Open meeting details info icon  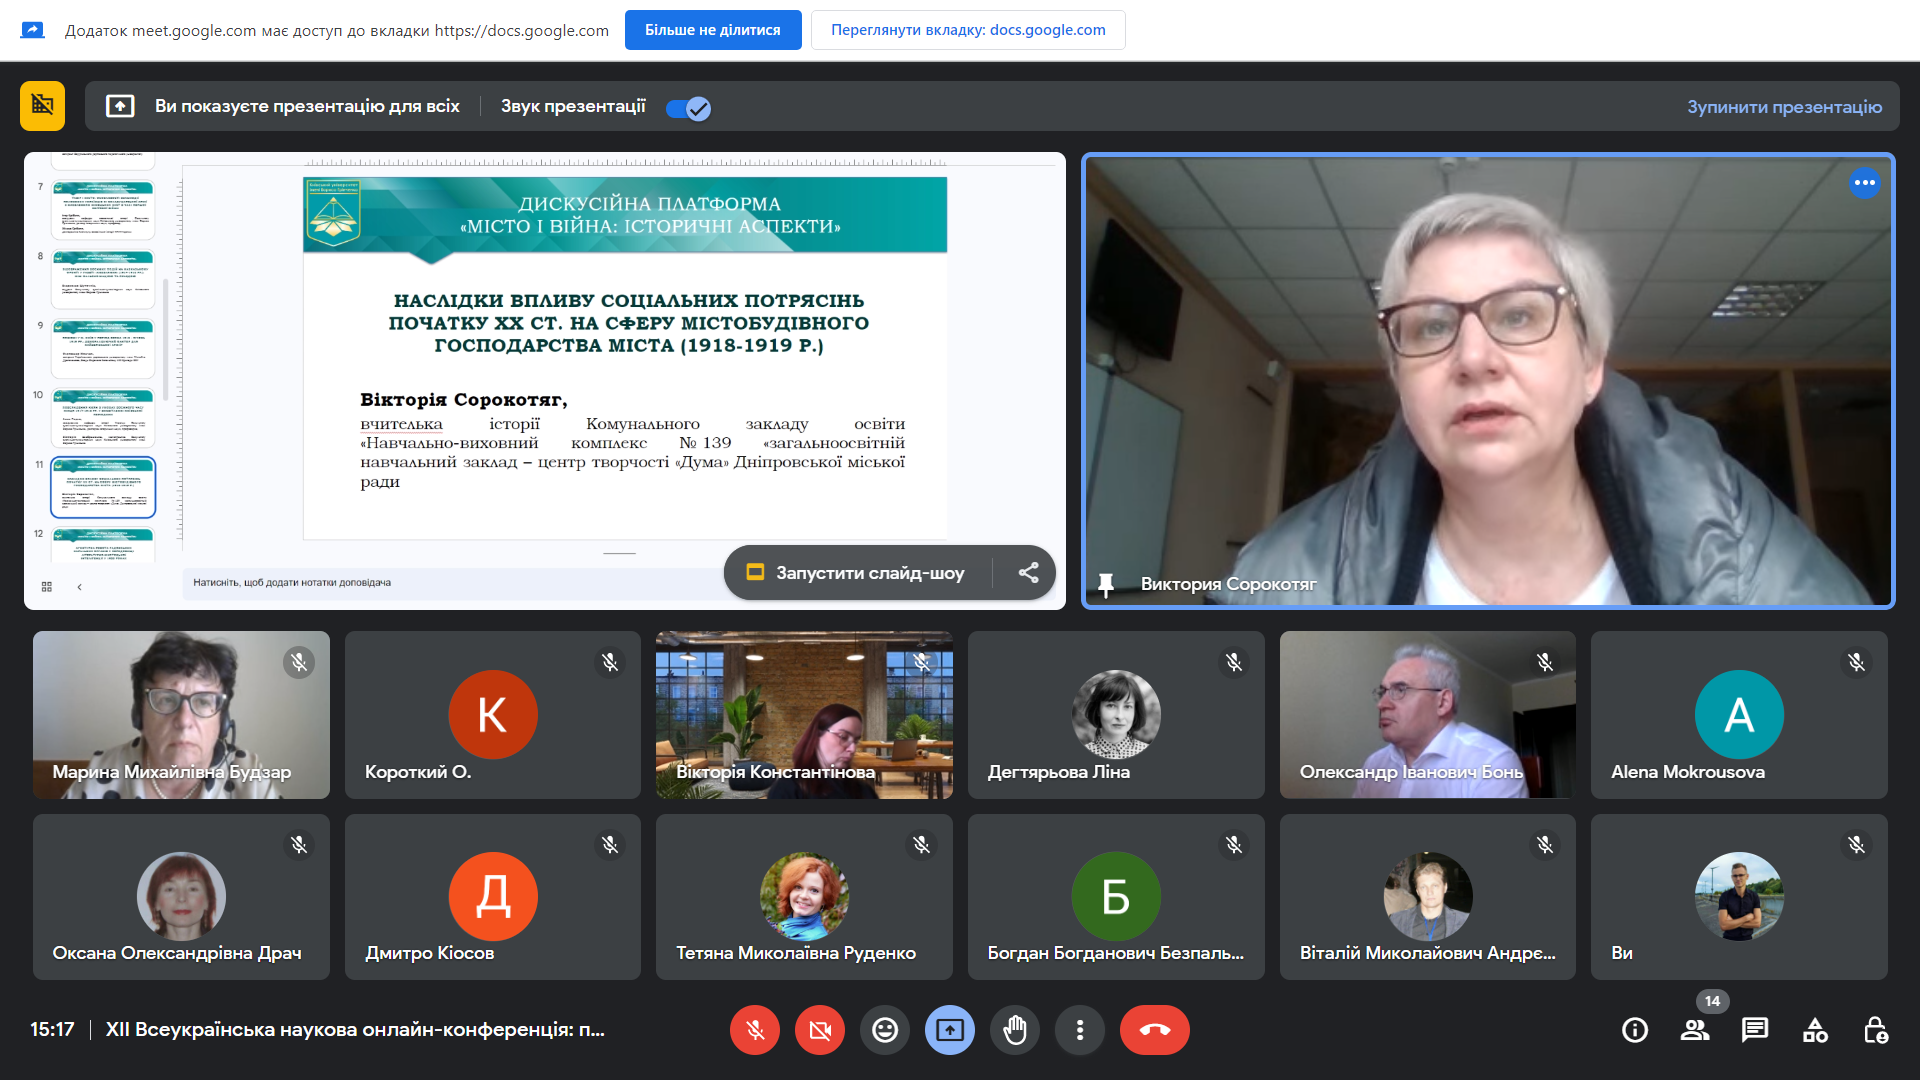1635,1030
